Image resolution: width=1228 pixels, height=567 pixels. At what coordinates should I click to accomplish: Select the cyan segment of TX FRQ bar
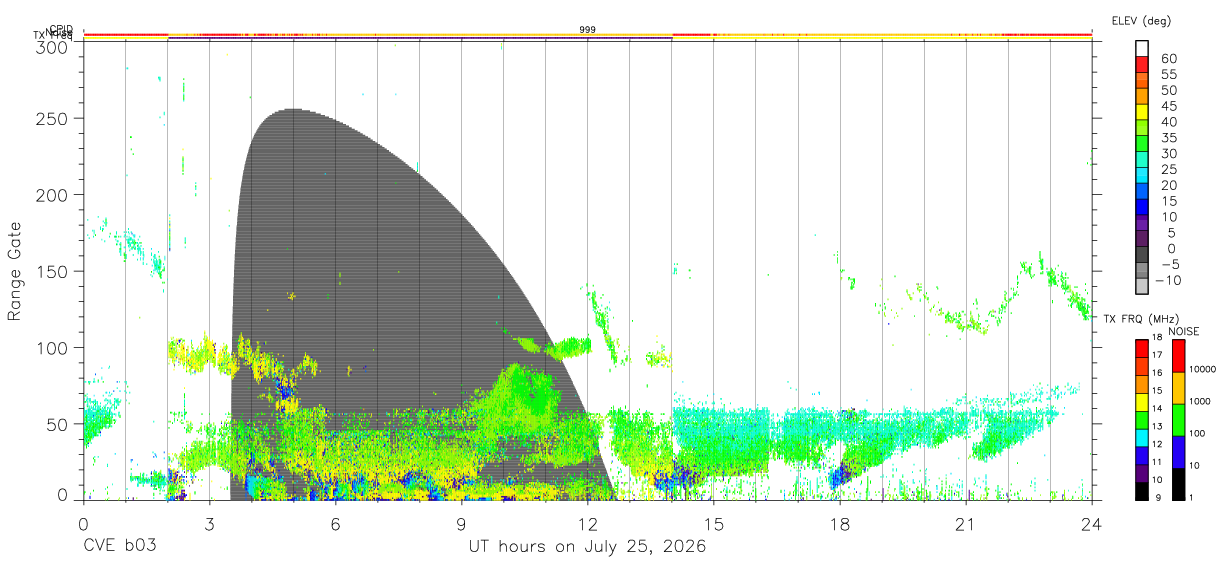(1141, 437)
